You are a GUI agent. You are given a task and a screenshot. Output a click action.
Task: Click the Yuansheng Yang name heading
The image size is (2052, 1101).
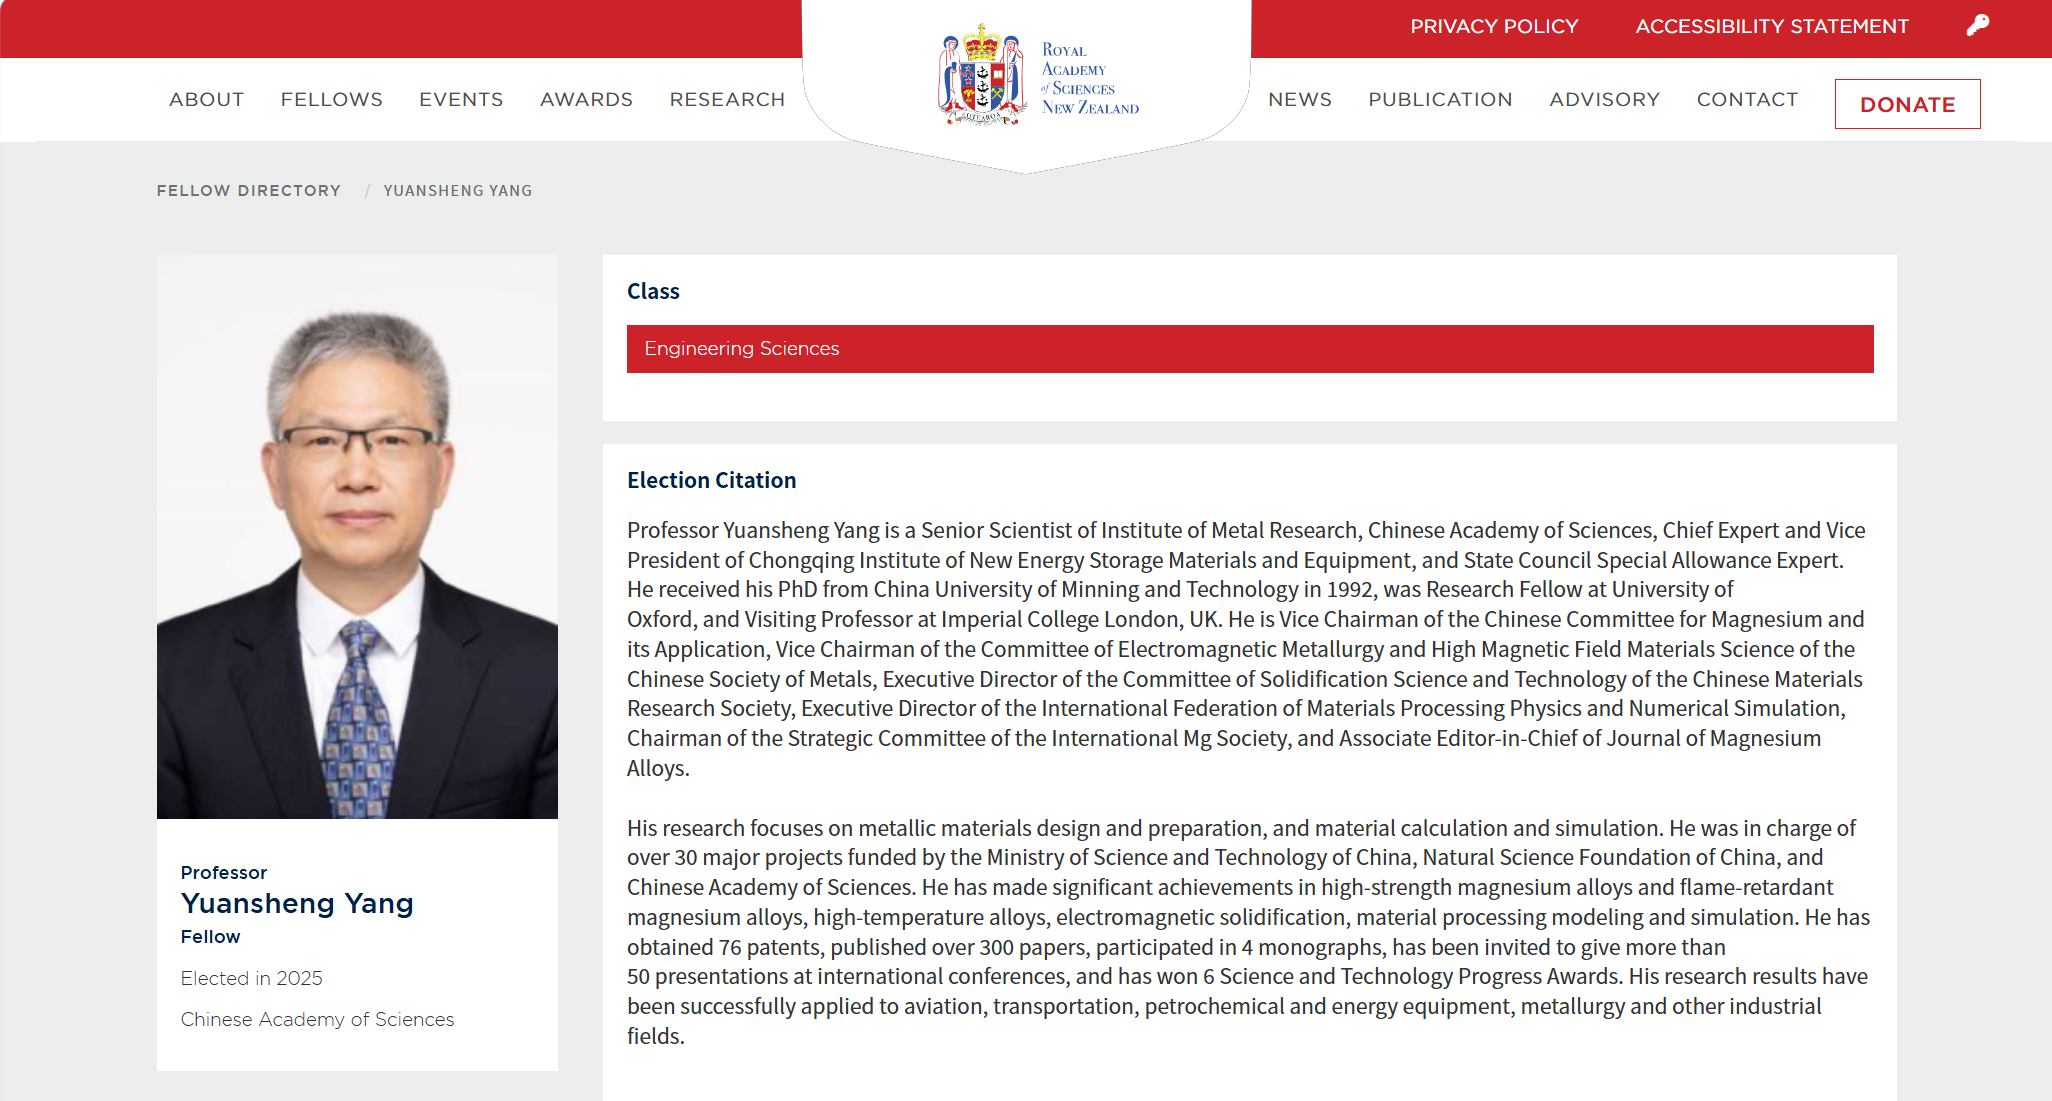coord(297,904)
